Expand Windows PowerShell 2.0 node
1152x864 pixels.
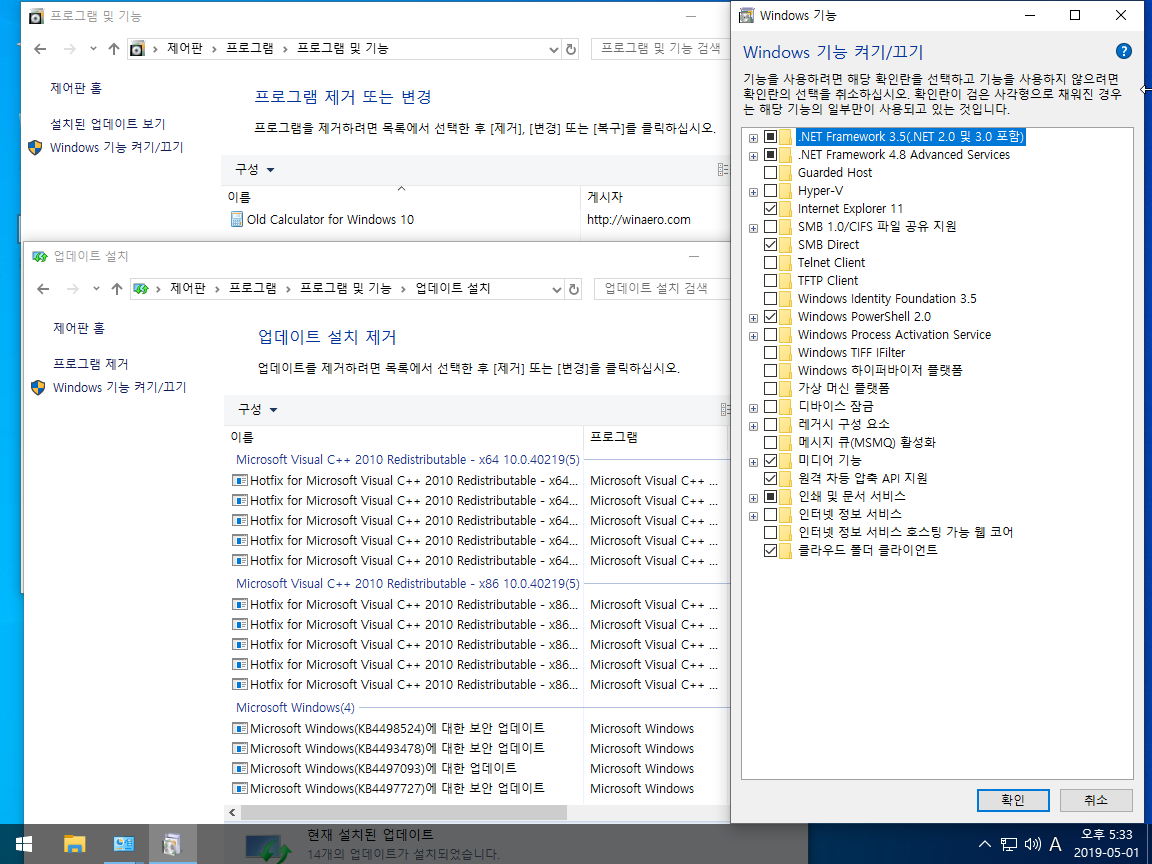tap(753, 319)
